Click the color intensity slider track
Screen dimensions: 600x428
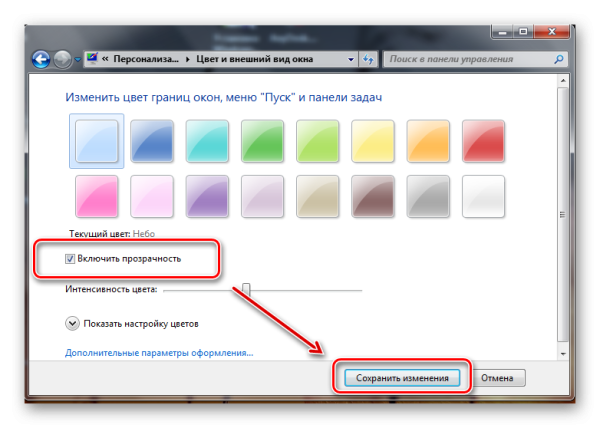pos(300,290)
